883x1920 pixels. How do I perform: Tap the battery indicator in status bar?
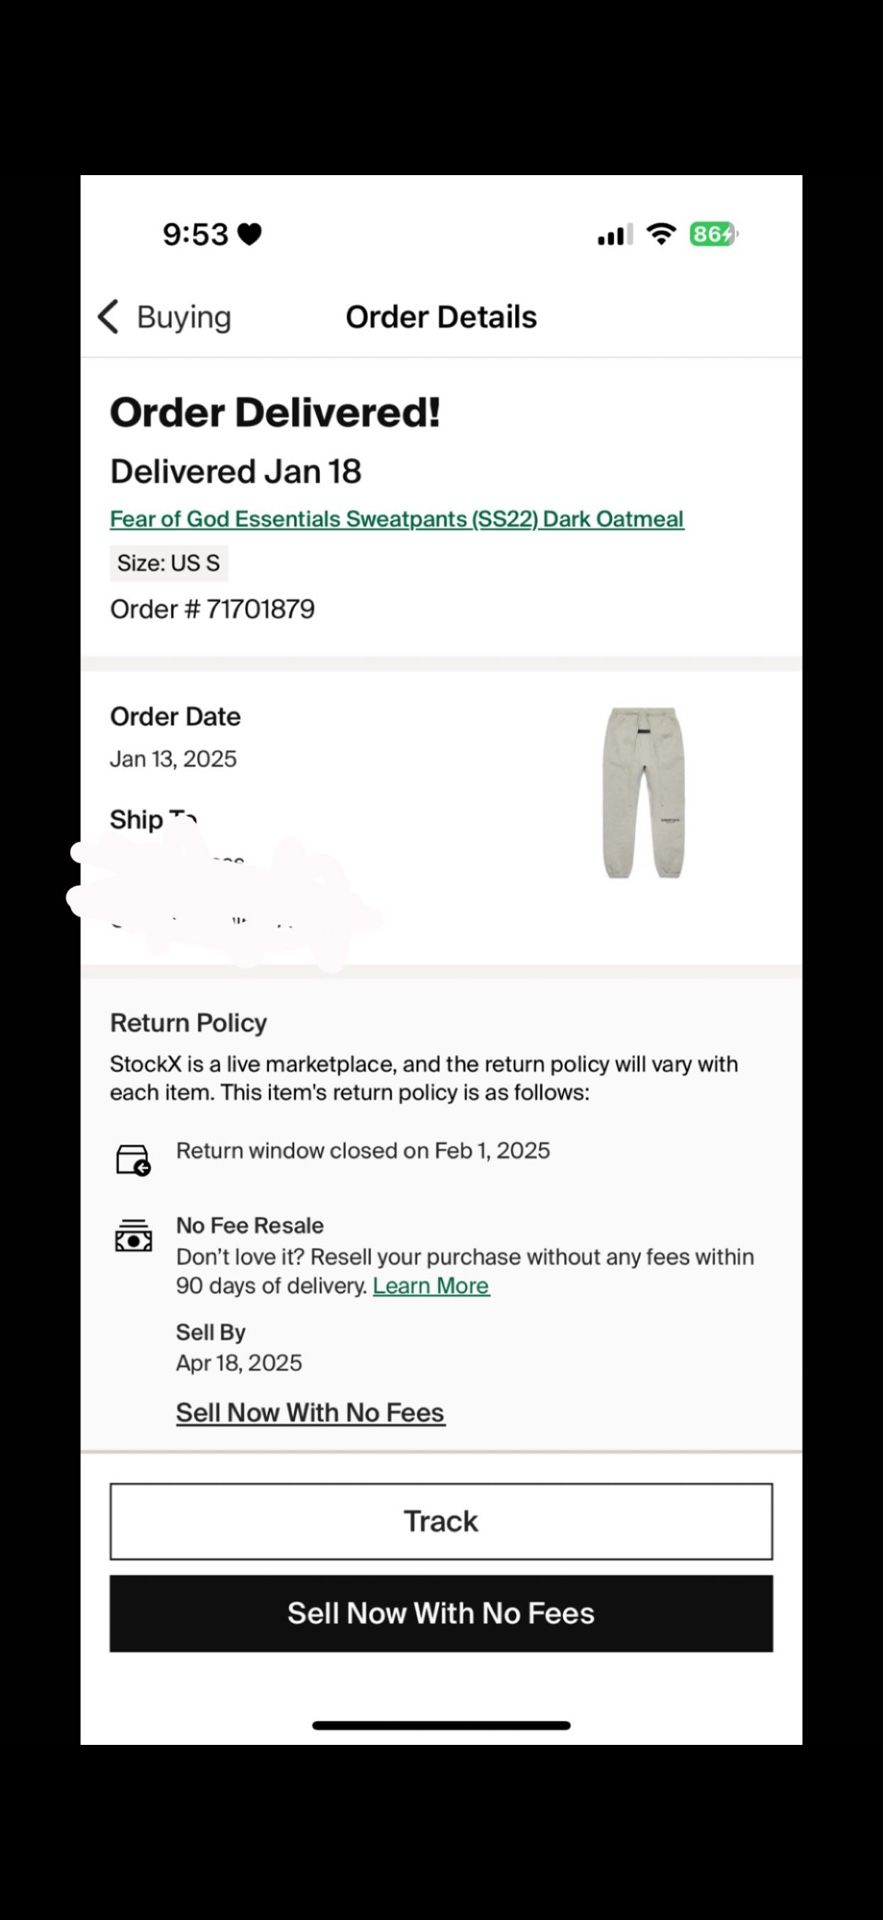pos(713,234)
